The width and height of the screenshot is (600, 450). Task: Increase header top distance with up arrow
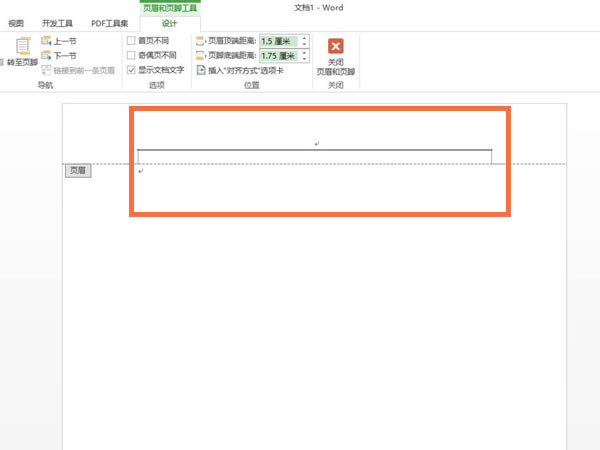[304, 38]
